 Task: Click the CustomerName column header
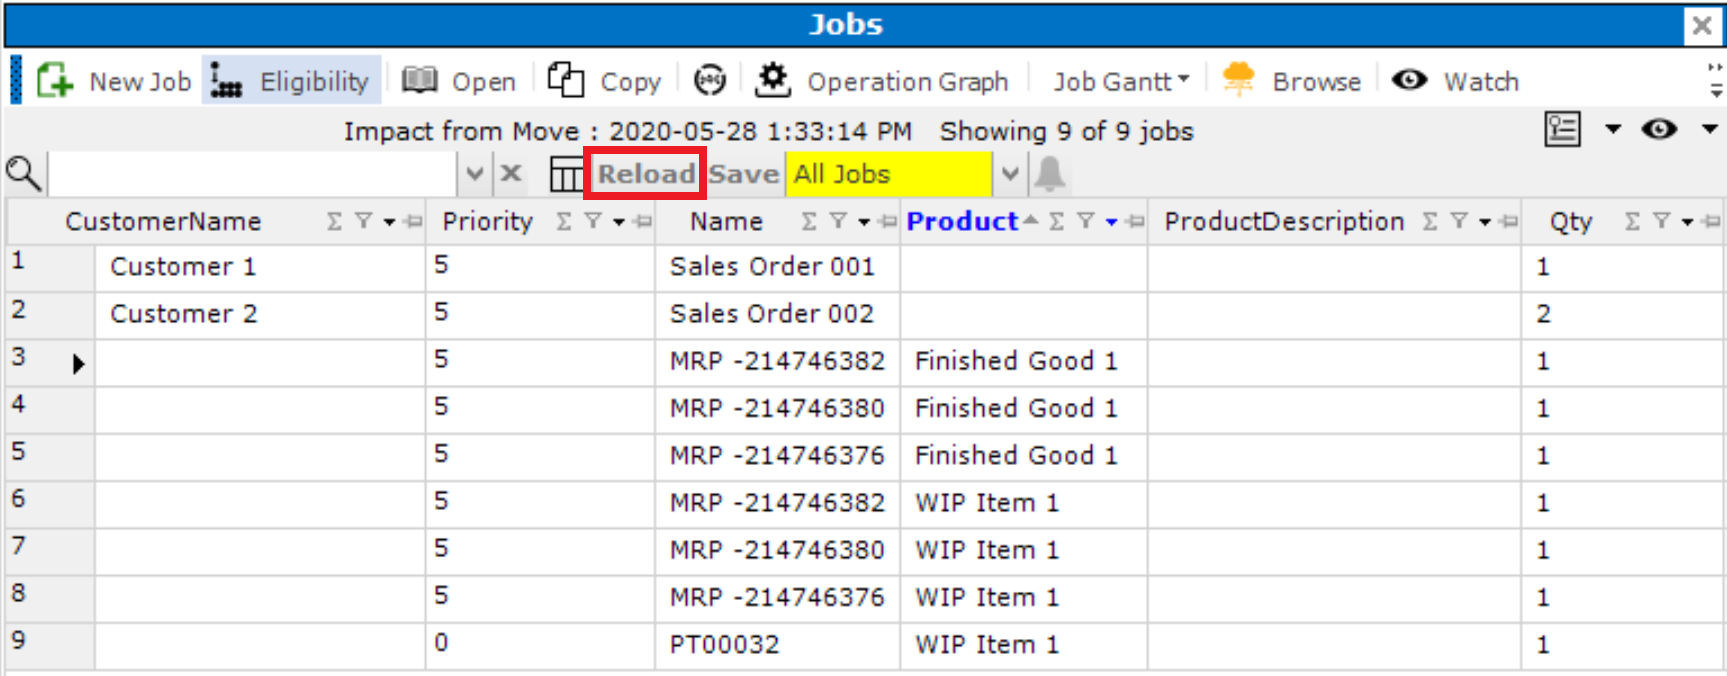point(163,222)
